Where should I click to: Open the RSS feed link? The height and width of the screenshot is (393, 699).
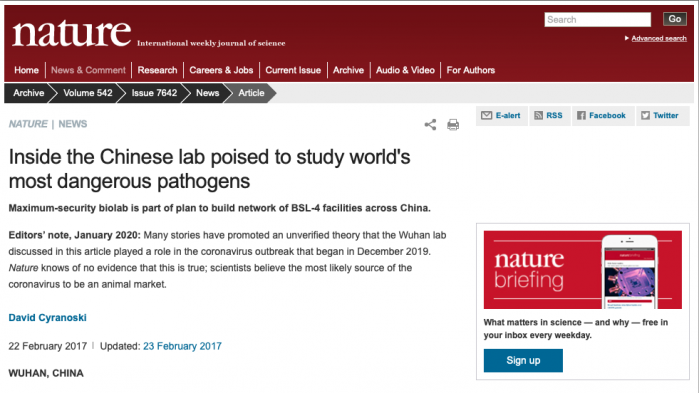pos(549,116)
